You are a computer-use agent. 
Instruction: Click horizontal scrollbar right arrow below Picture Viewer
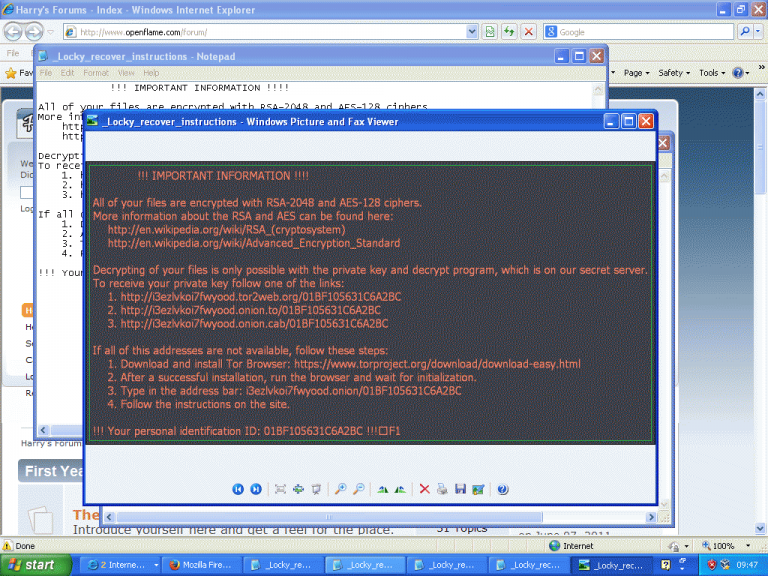click(x=651, y=517)
